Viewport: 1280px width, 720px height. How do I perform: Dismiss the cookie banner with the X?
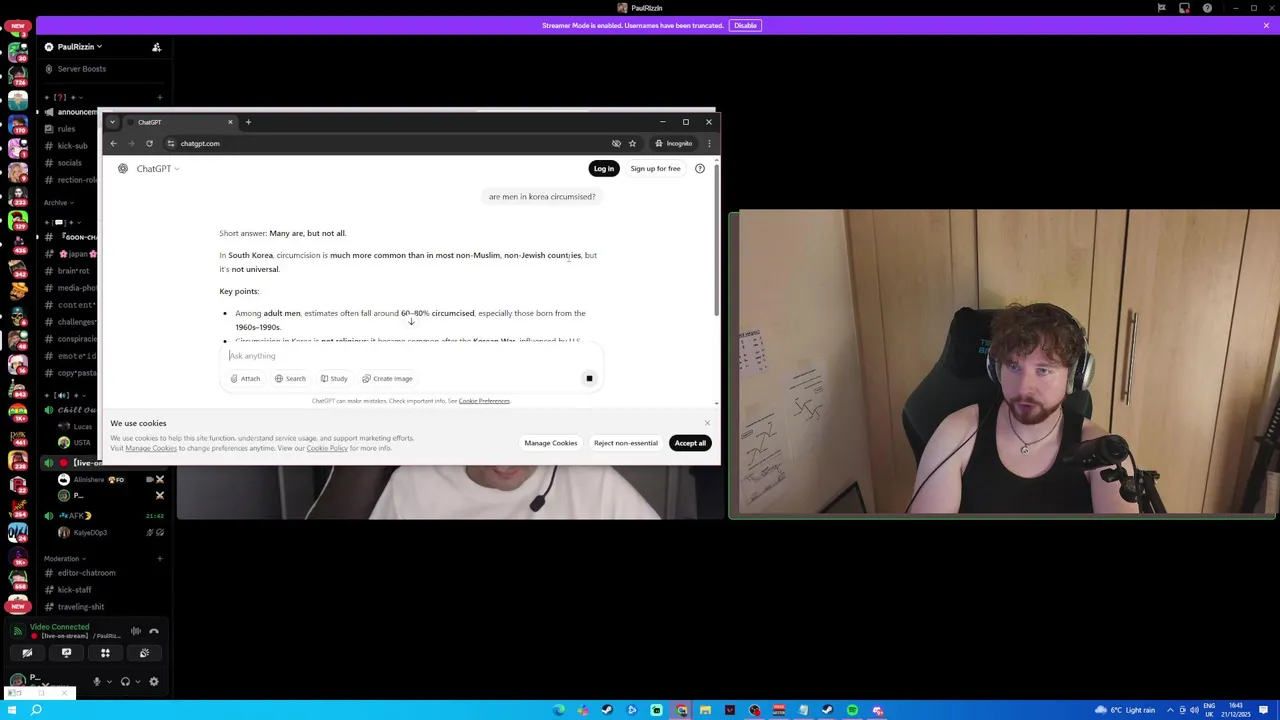(707, 423)
